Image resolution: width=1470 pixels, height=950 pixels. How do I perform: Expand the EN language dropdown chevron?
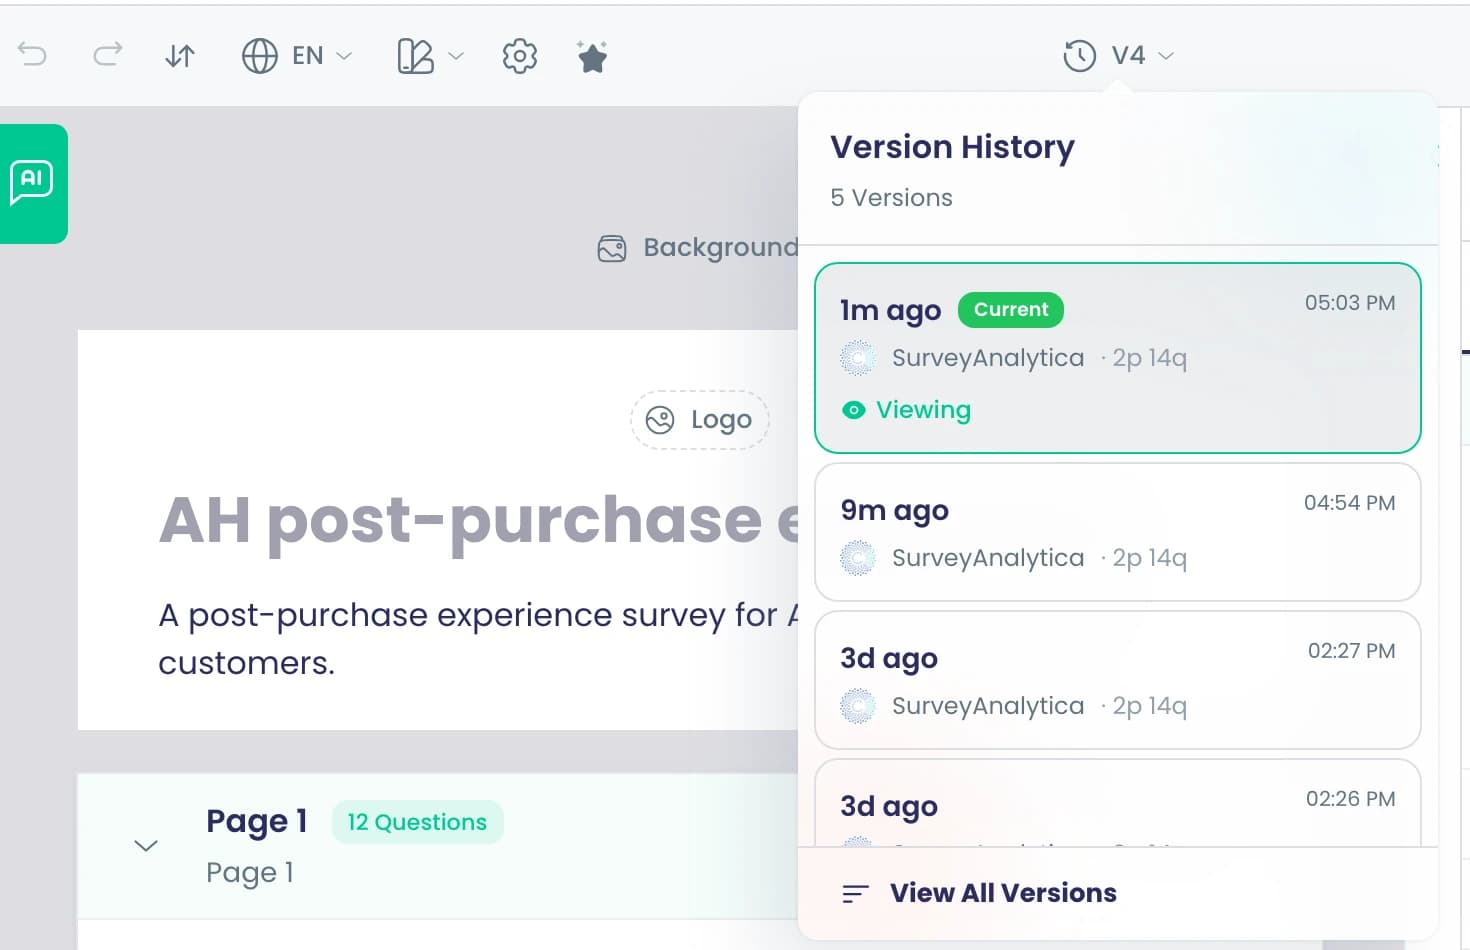[x=344, y=56]
